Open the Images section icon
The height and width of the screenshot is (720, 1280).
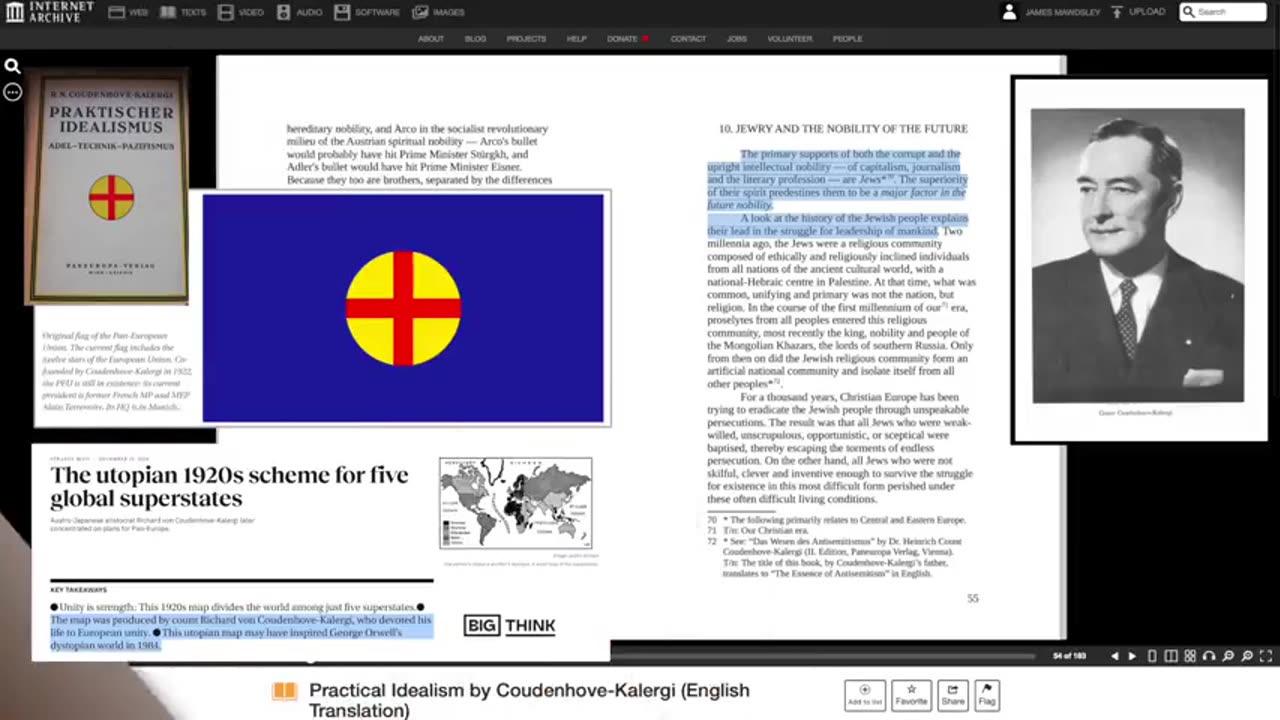420,12
